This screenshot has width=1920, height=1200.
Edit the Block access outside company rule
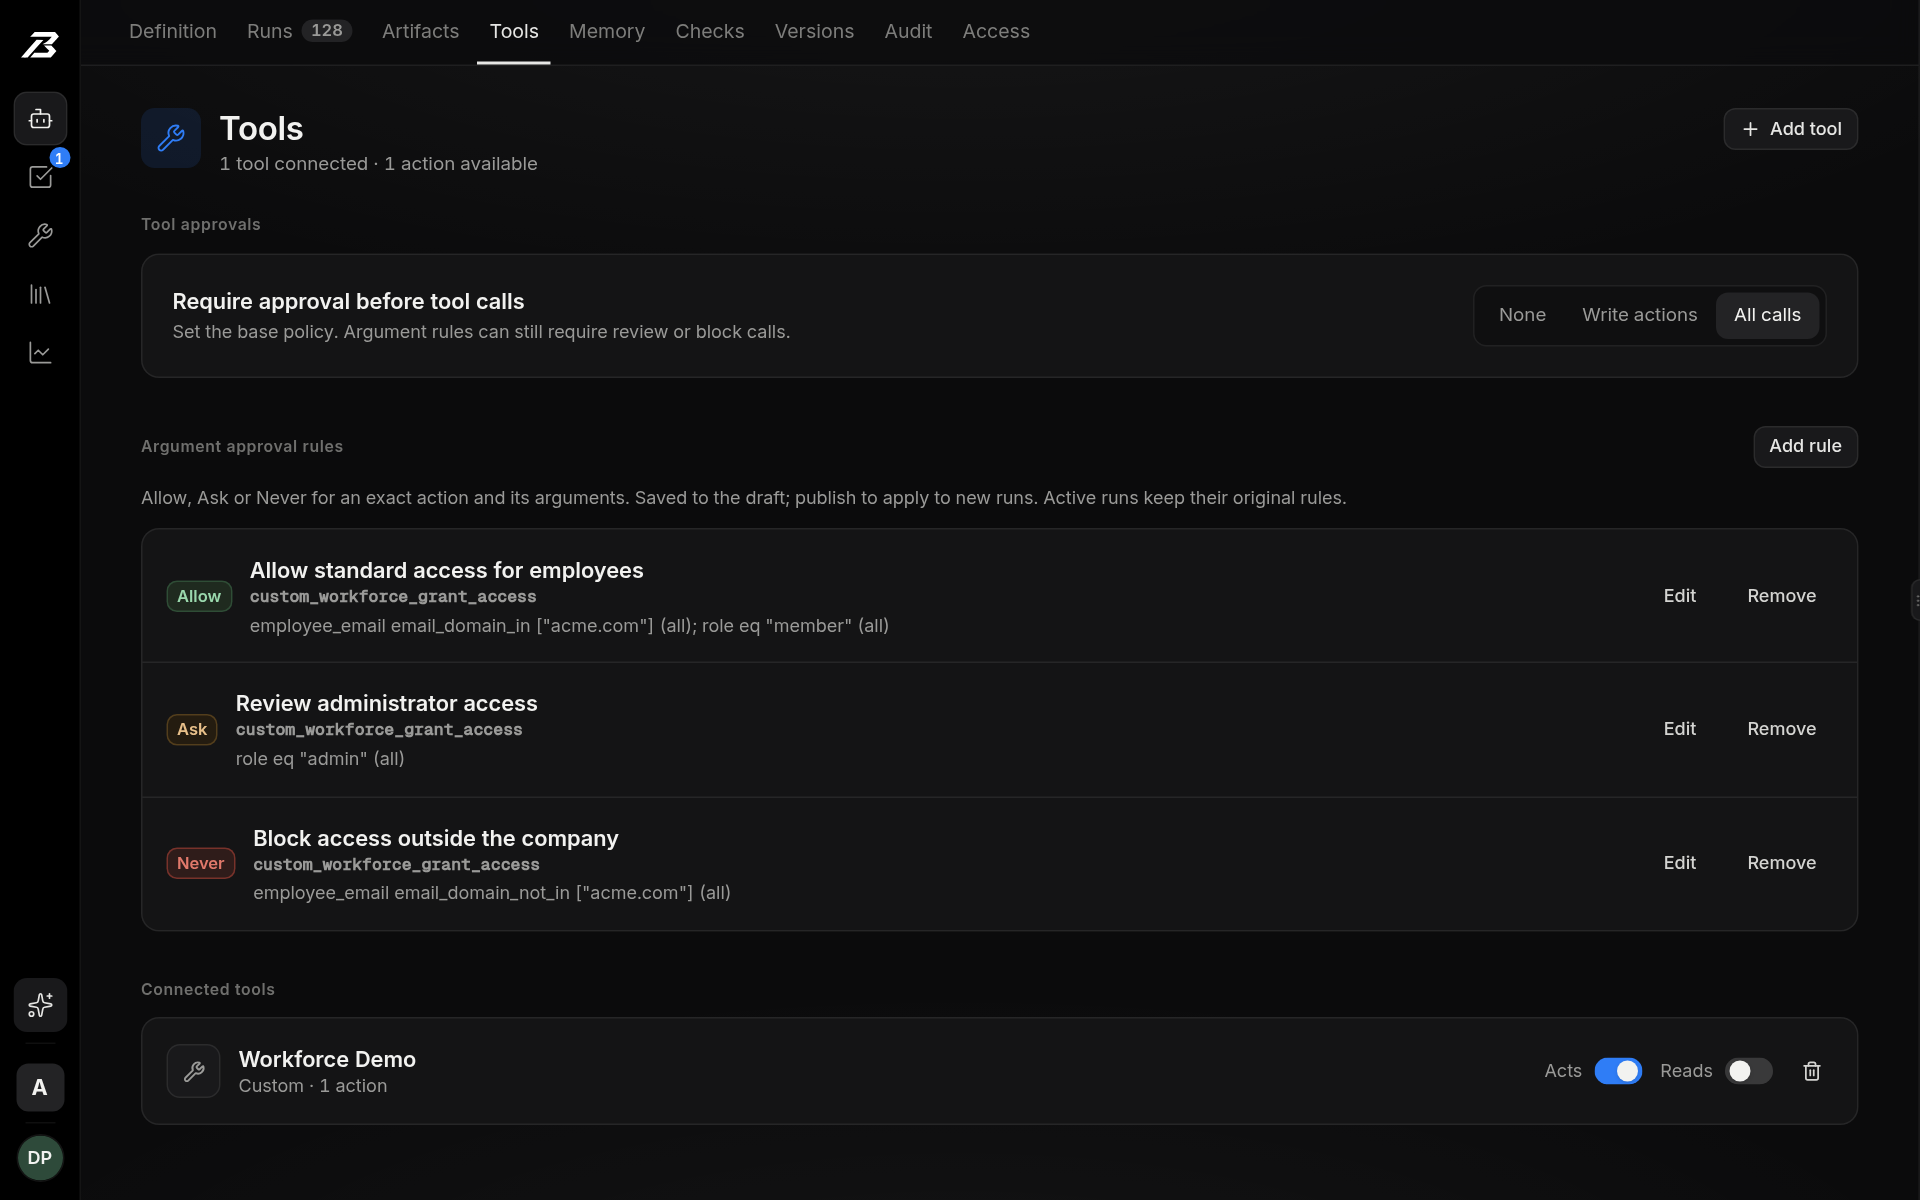[x=1679, y=863]
